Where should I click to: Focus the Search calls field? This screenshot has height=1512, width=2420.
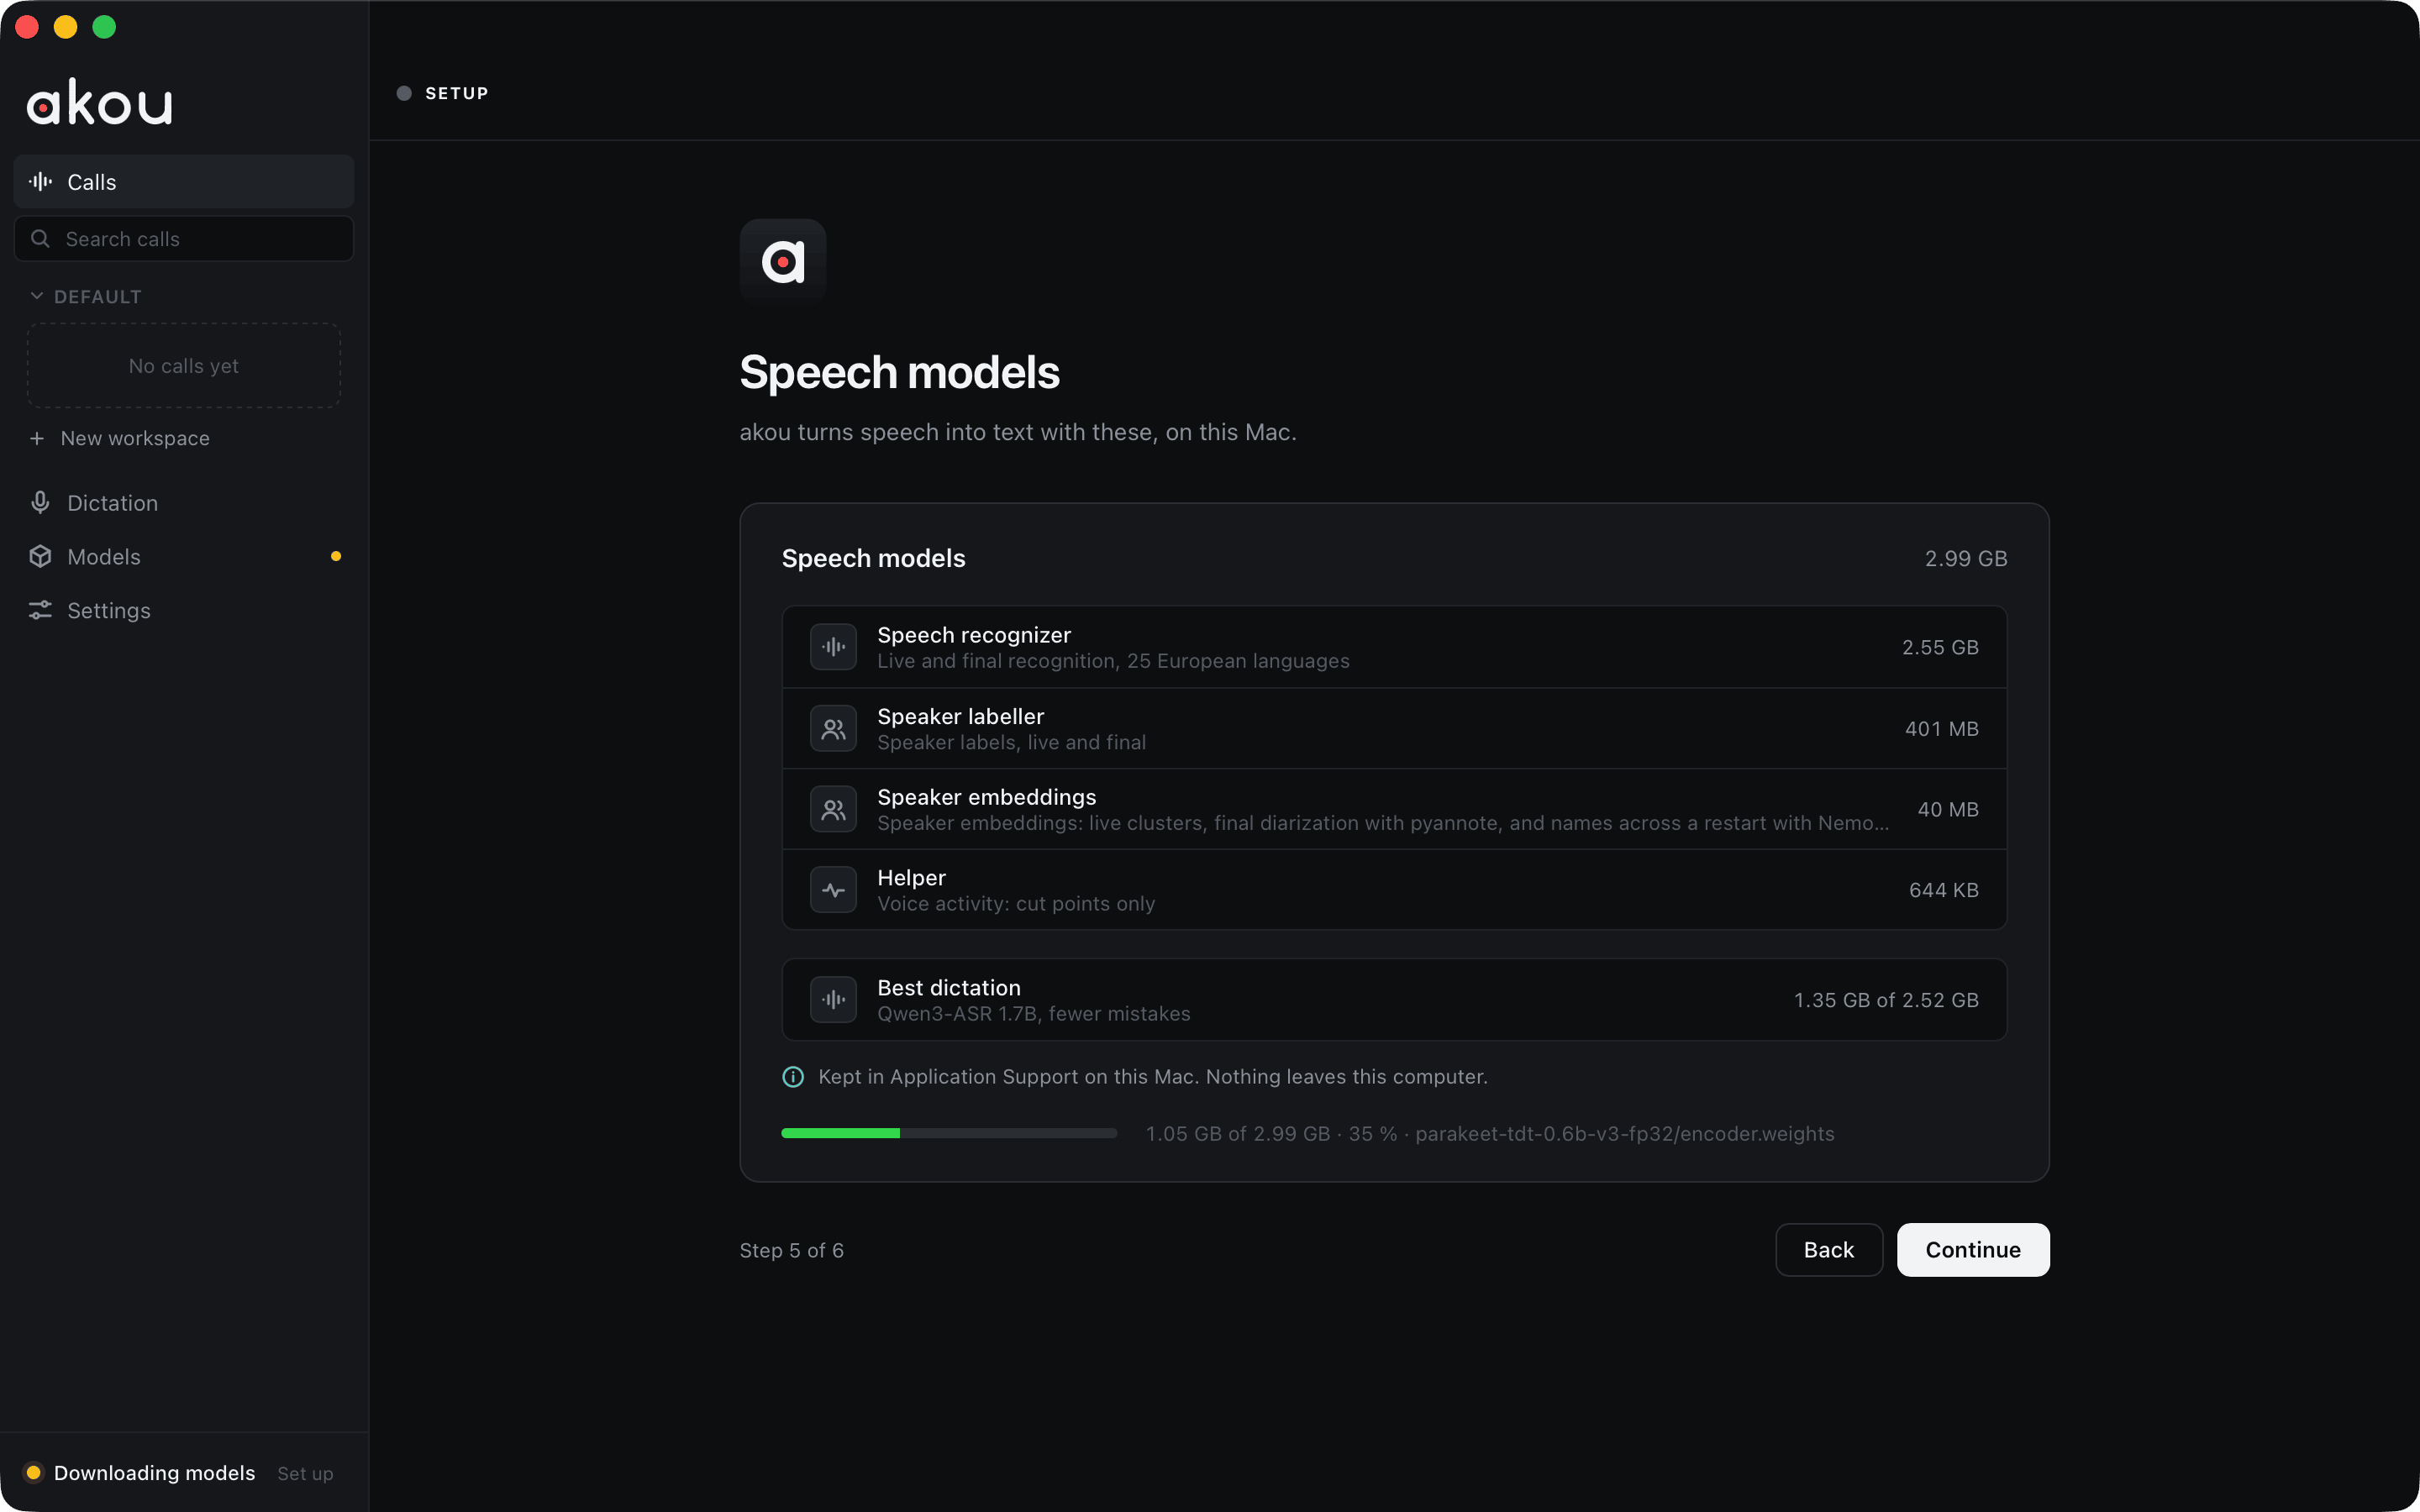184,239
